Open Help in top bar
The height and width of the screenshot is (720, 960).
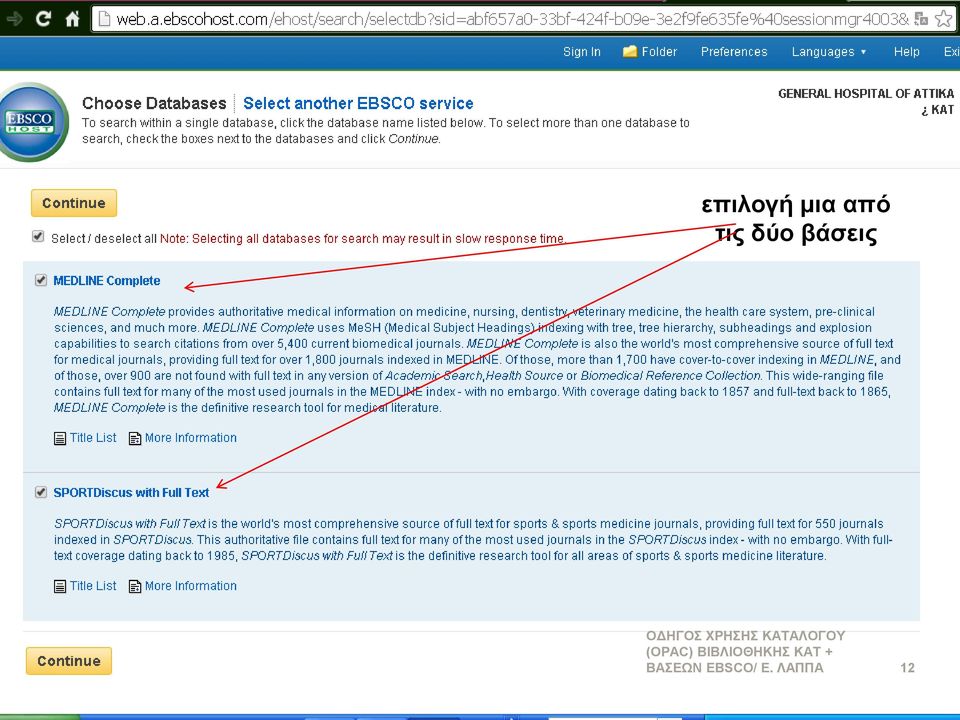[907, 52]
